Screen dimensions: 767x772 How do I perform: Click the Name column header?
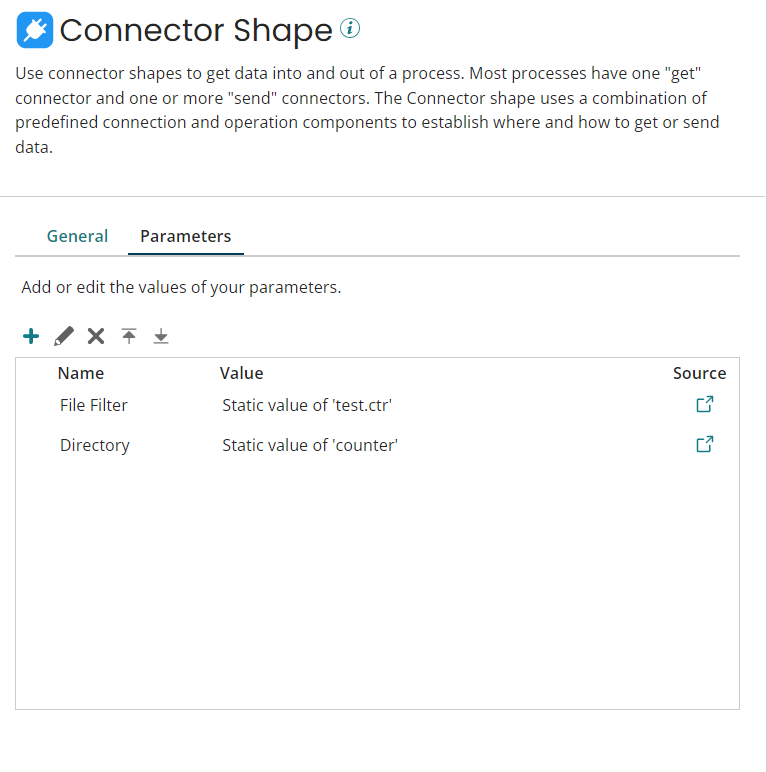click(x=81, y=373)
